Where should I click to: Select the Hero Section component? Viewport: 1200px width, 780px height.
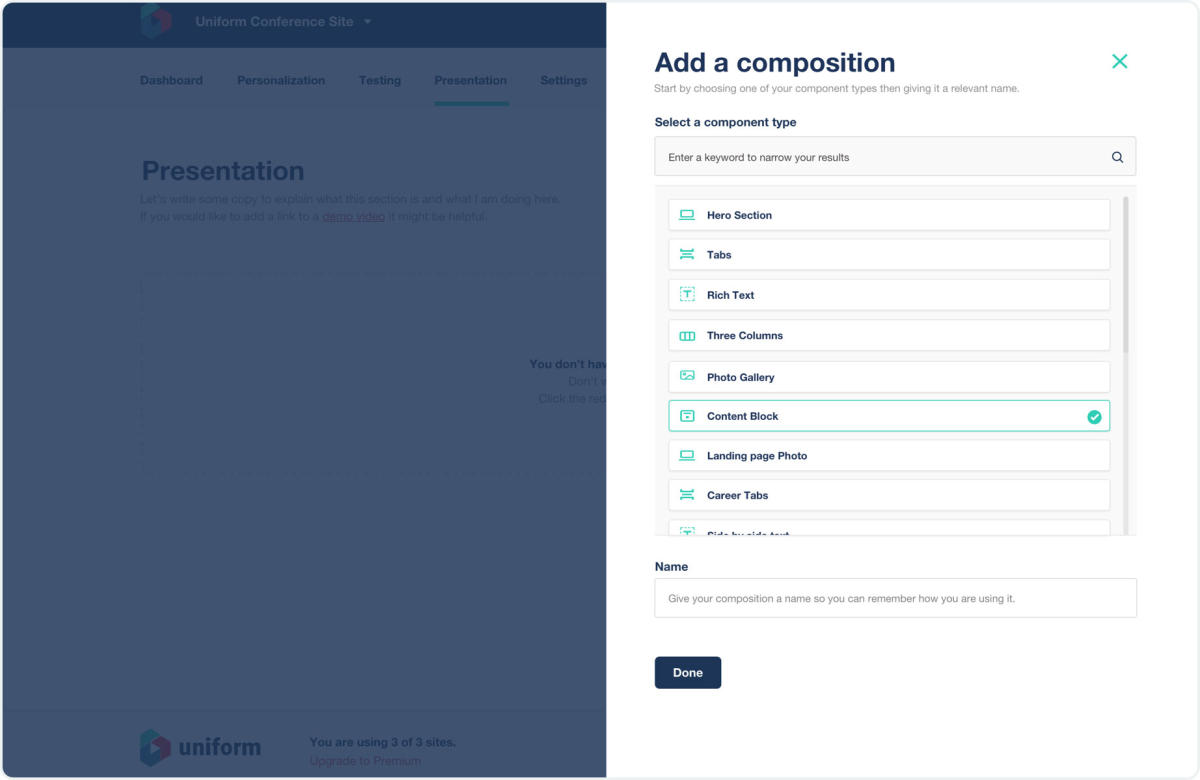coord(889,215)
